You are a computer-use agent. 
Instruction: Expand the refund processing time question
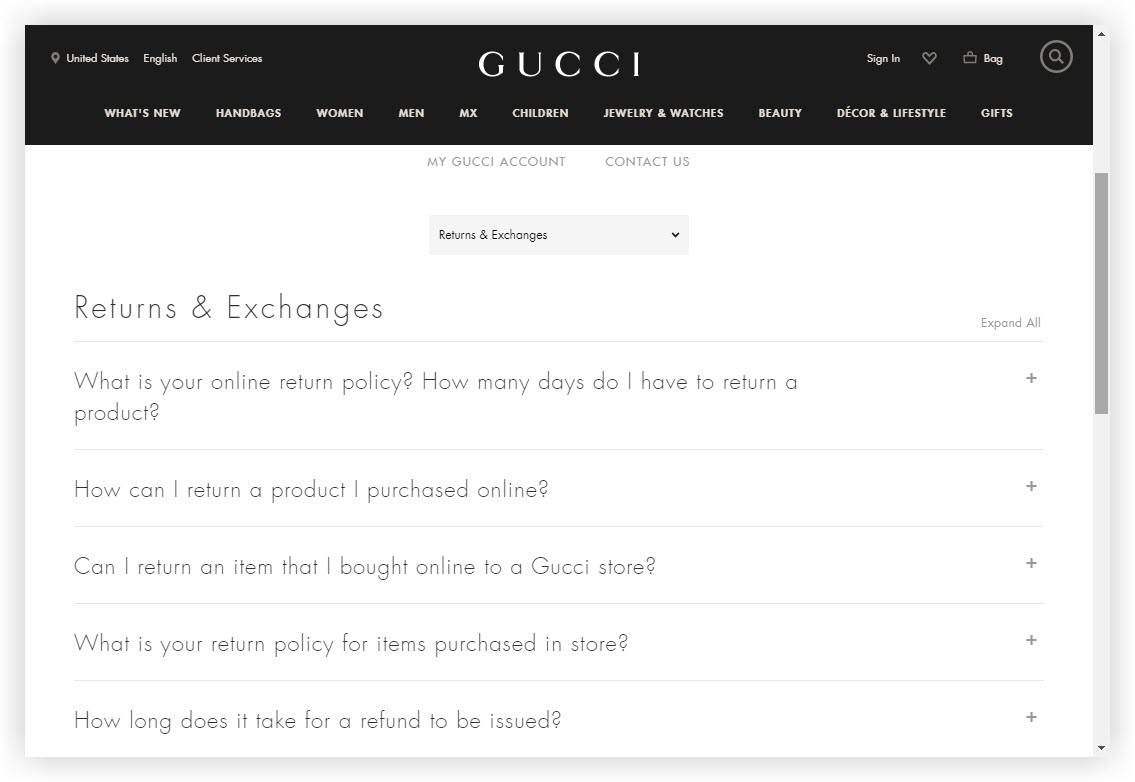click(x=1031, y=717)
